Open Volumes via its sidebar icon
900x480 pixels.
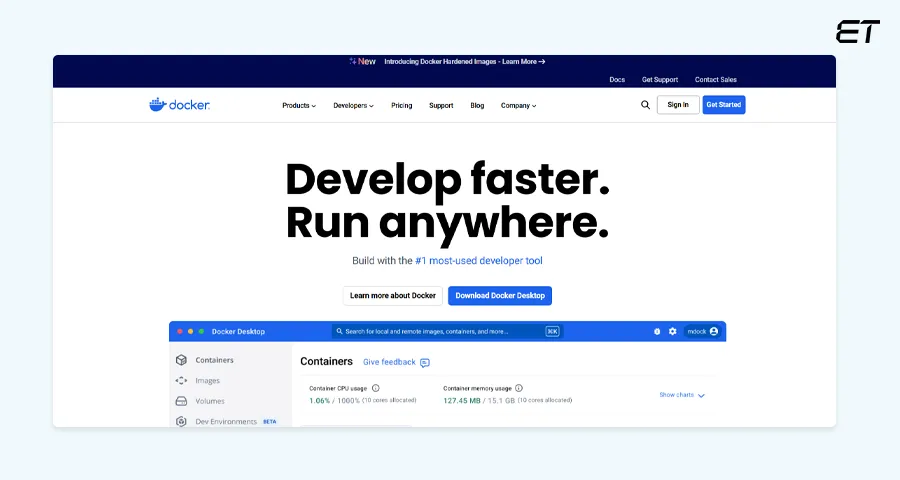(181, 401)
